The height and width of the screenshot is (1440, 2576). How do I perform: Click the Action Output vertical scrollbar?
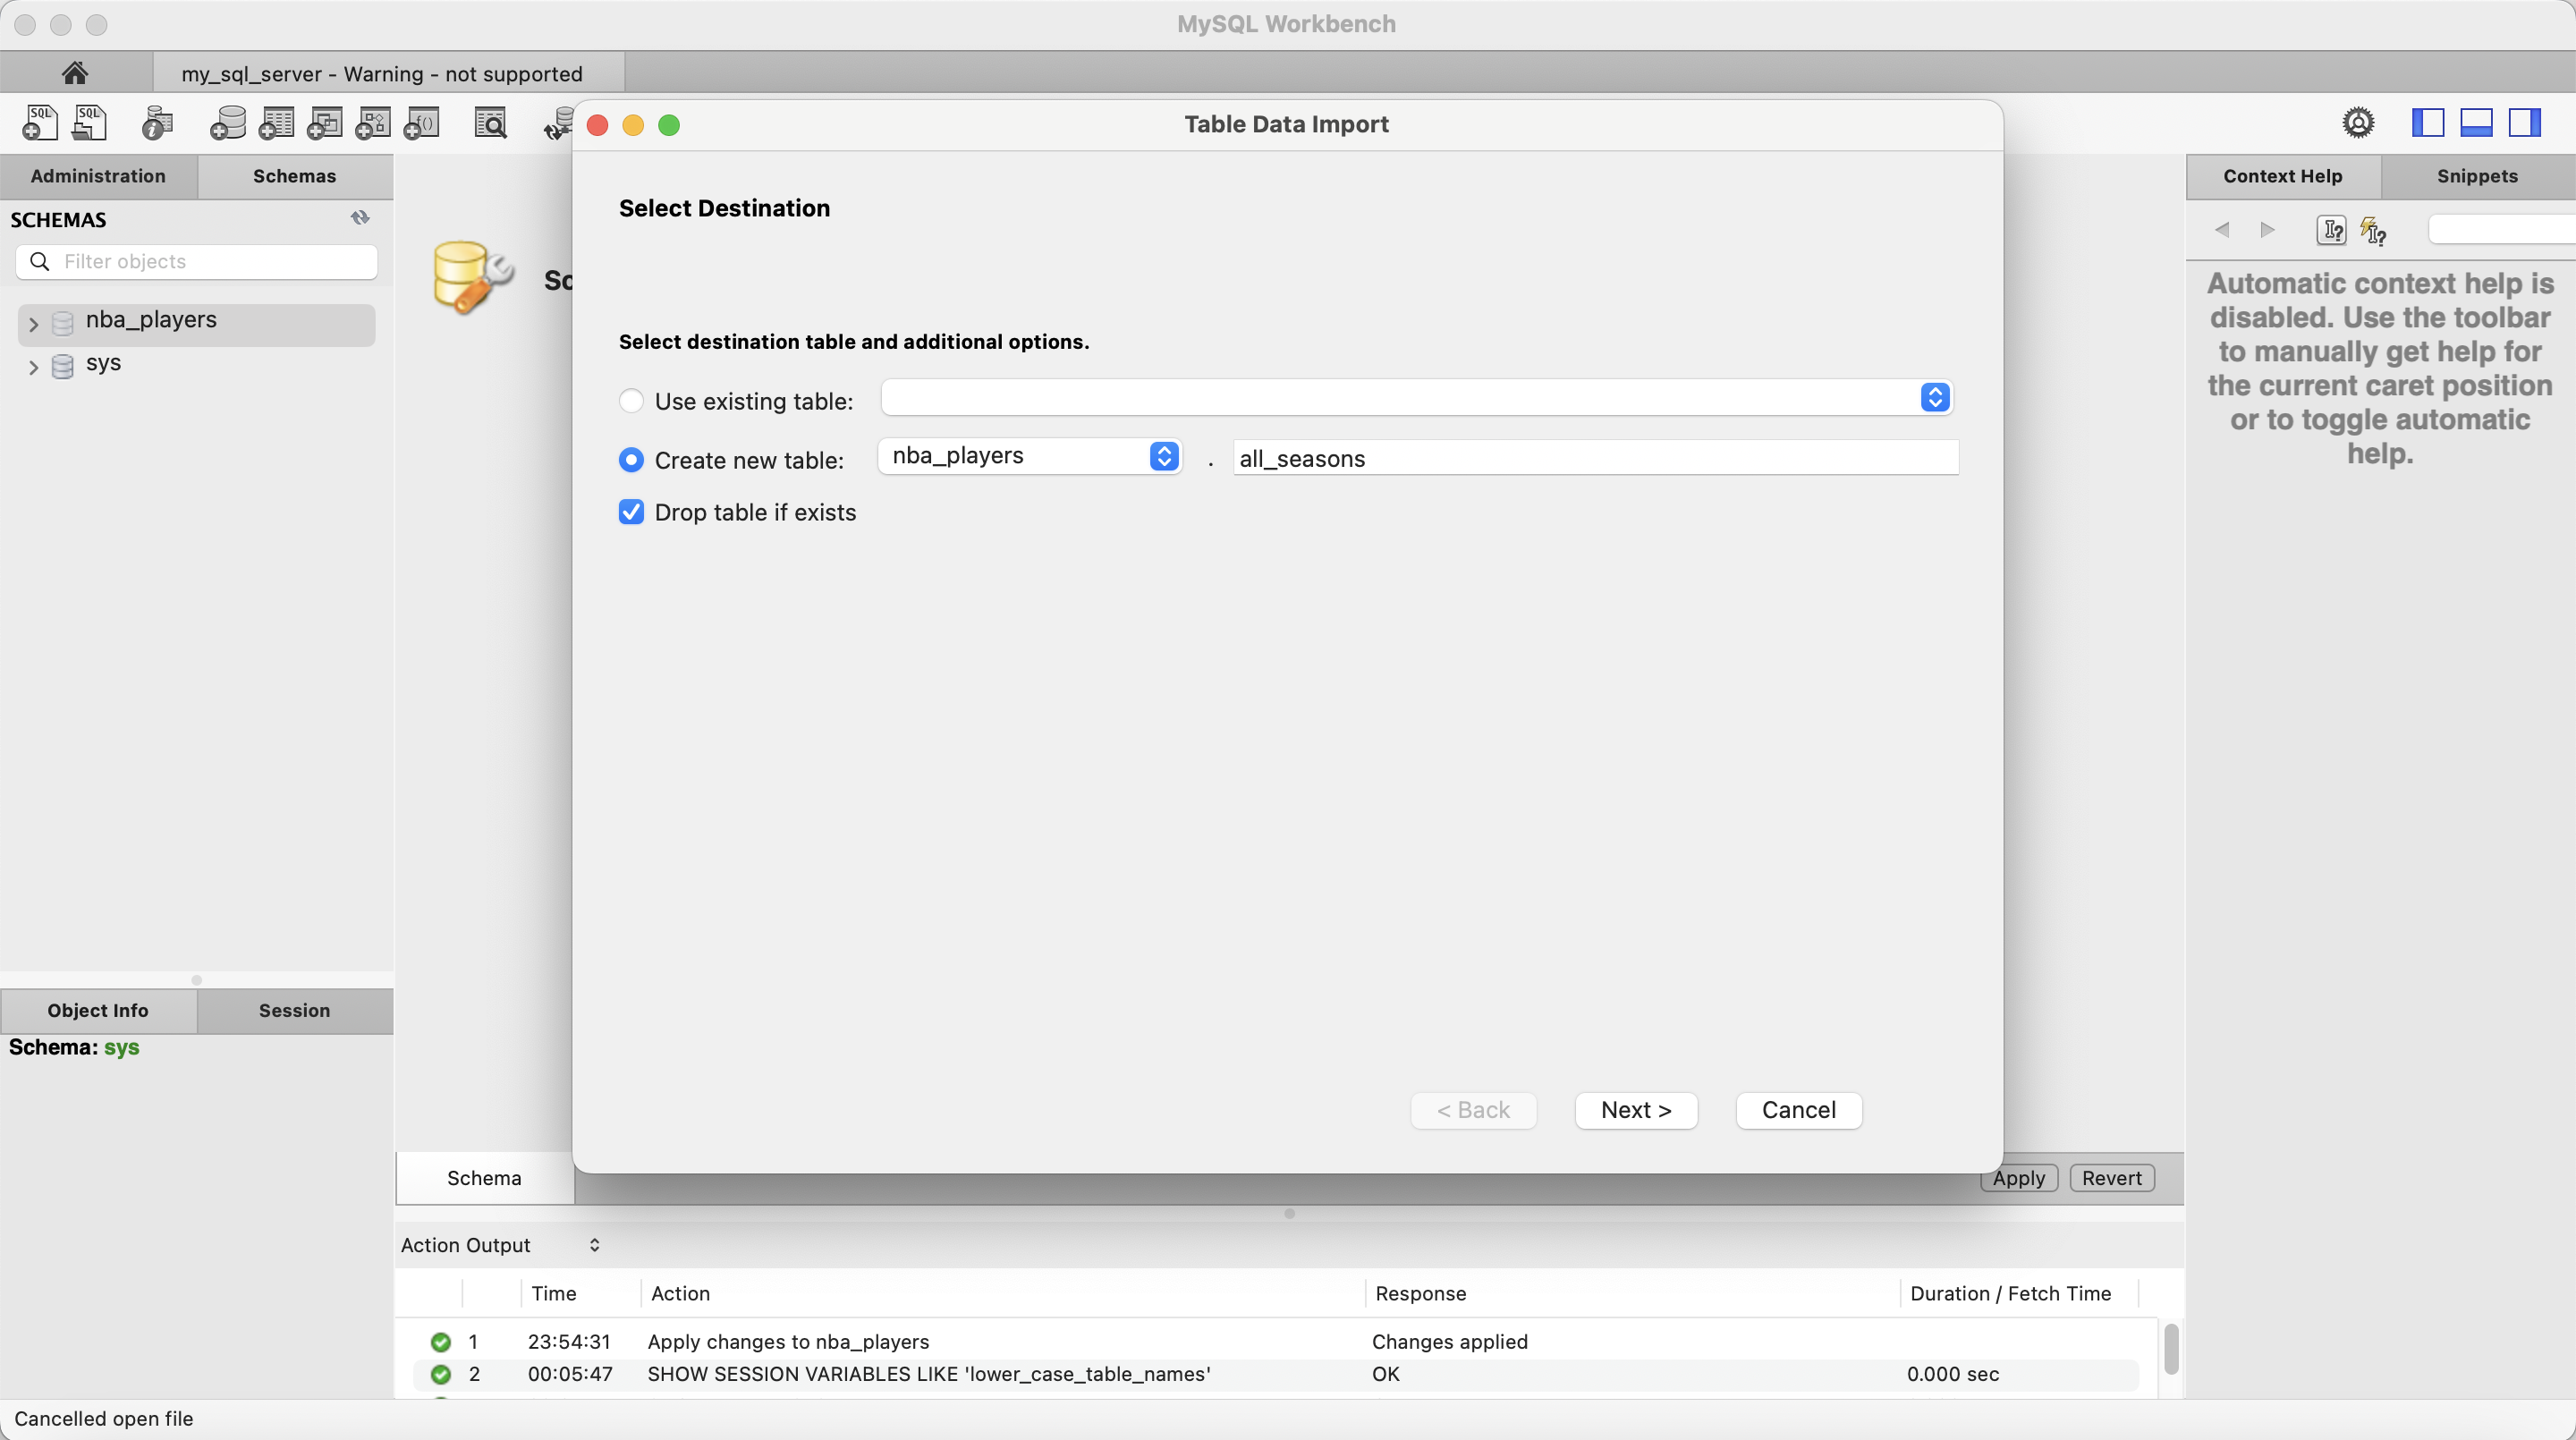[x=2170, y=1350]
